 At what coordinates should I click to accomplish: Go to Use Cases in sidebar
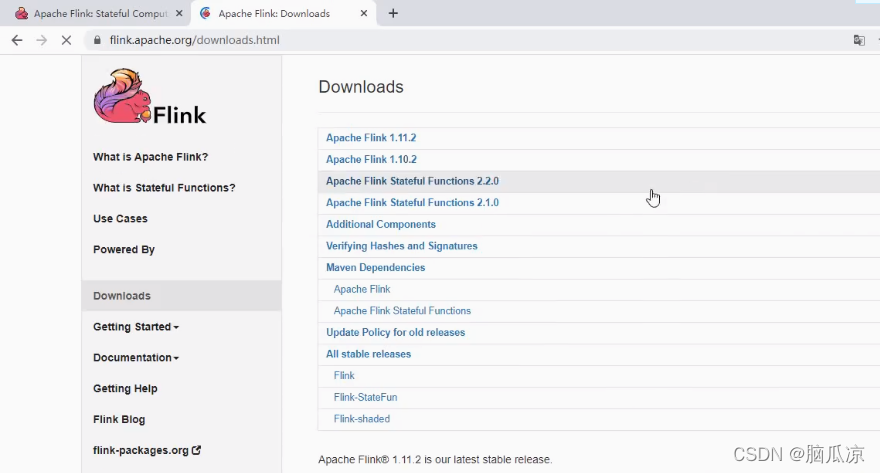(120, 219)
